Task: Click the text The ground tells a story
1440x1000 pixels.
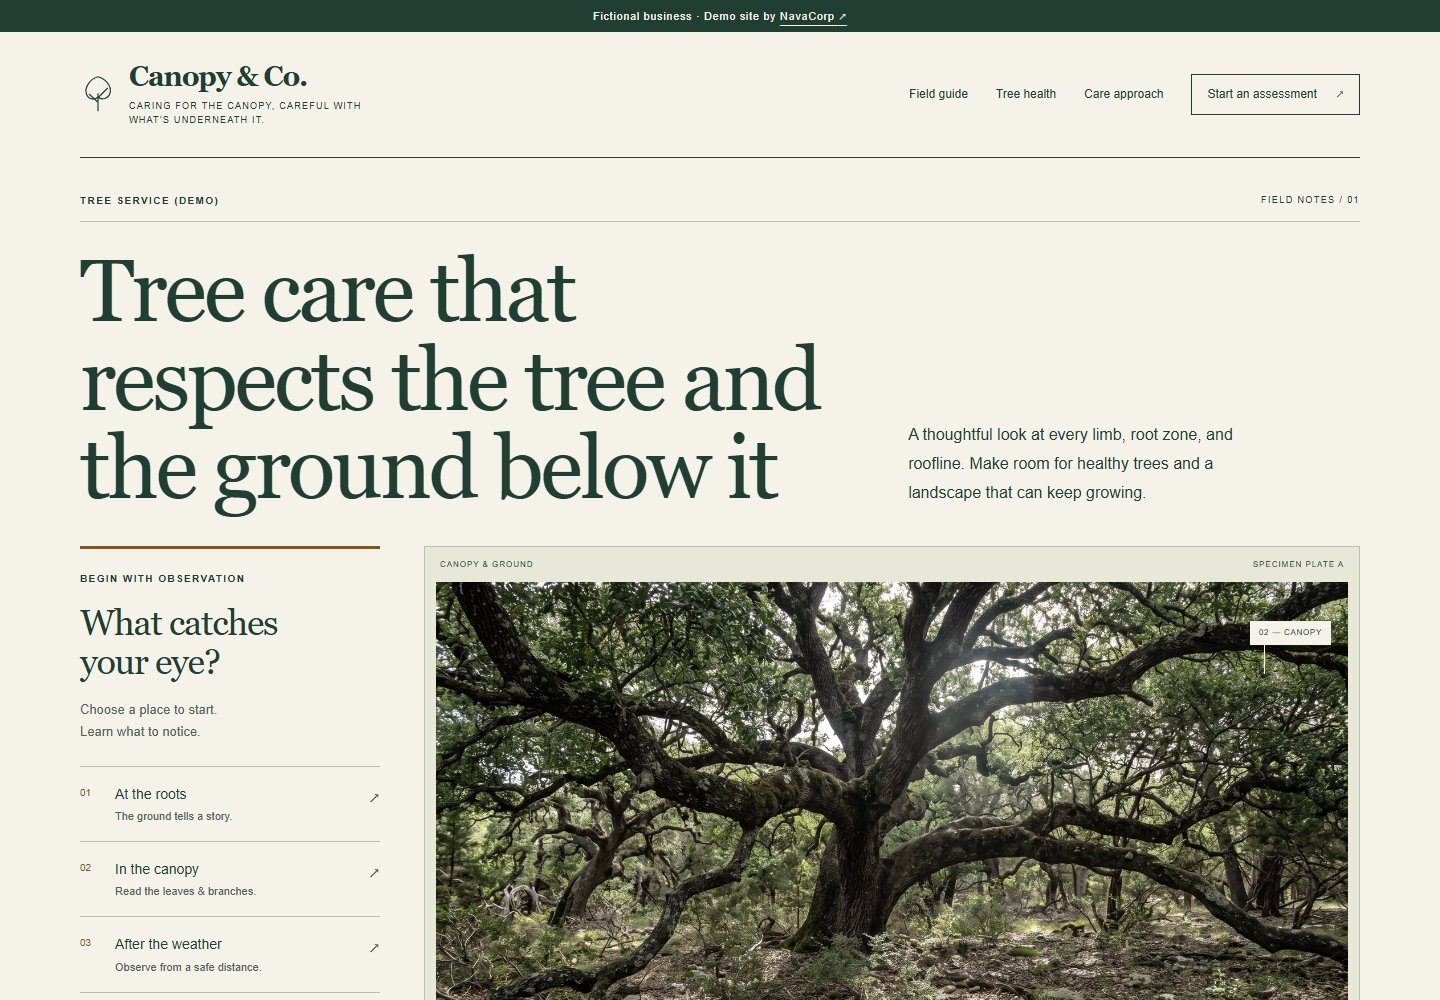Action: 173,817
